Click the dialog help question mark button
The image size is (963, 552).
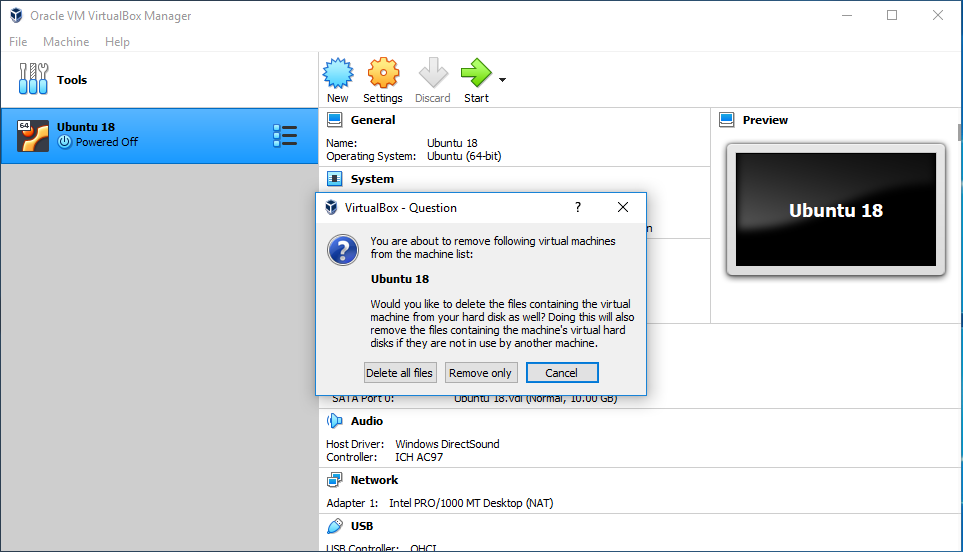pyautogui.click(x=577, y=208)
